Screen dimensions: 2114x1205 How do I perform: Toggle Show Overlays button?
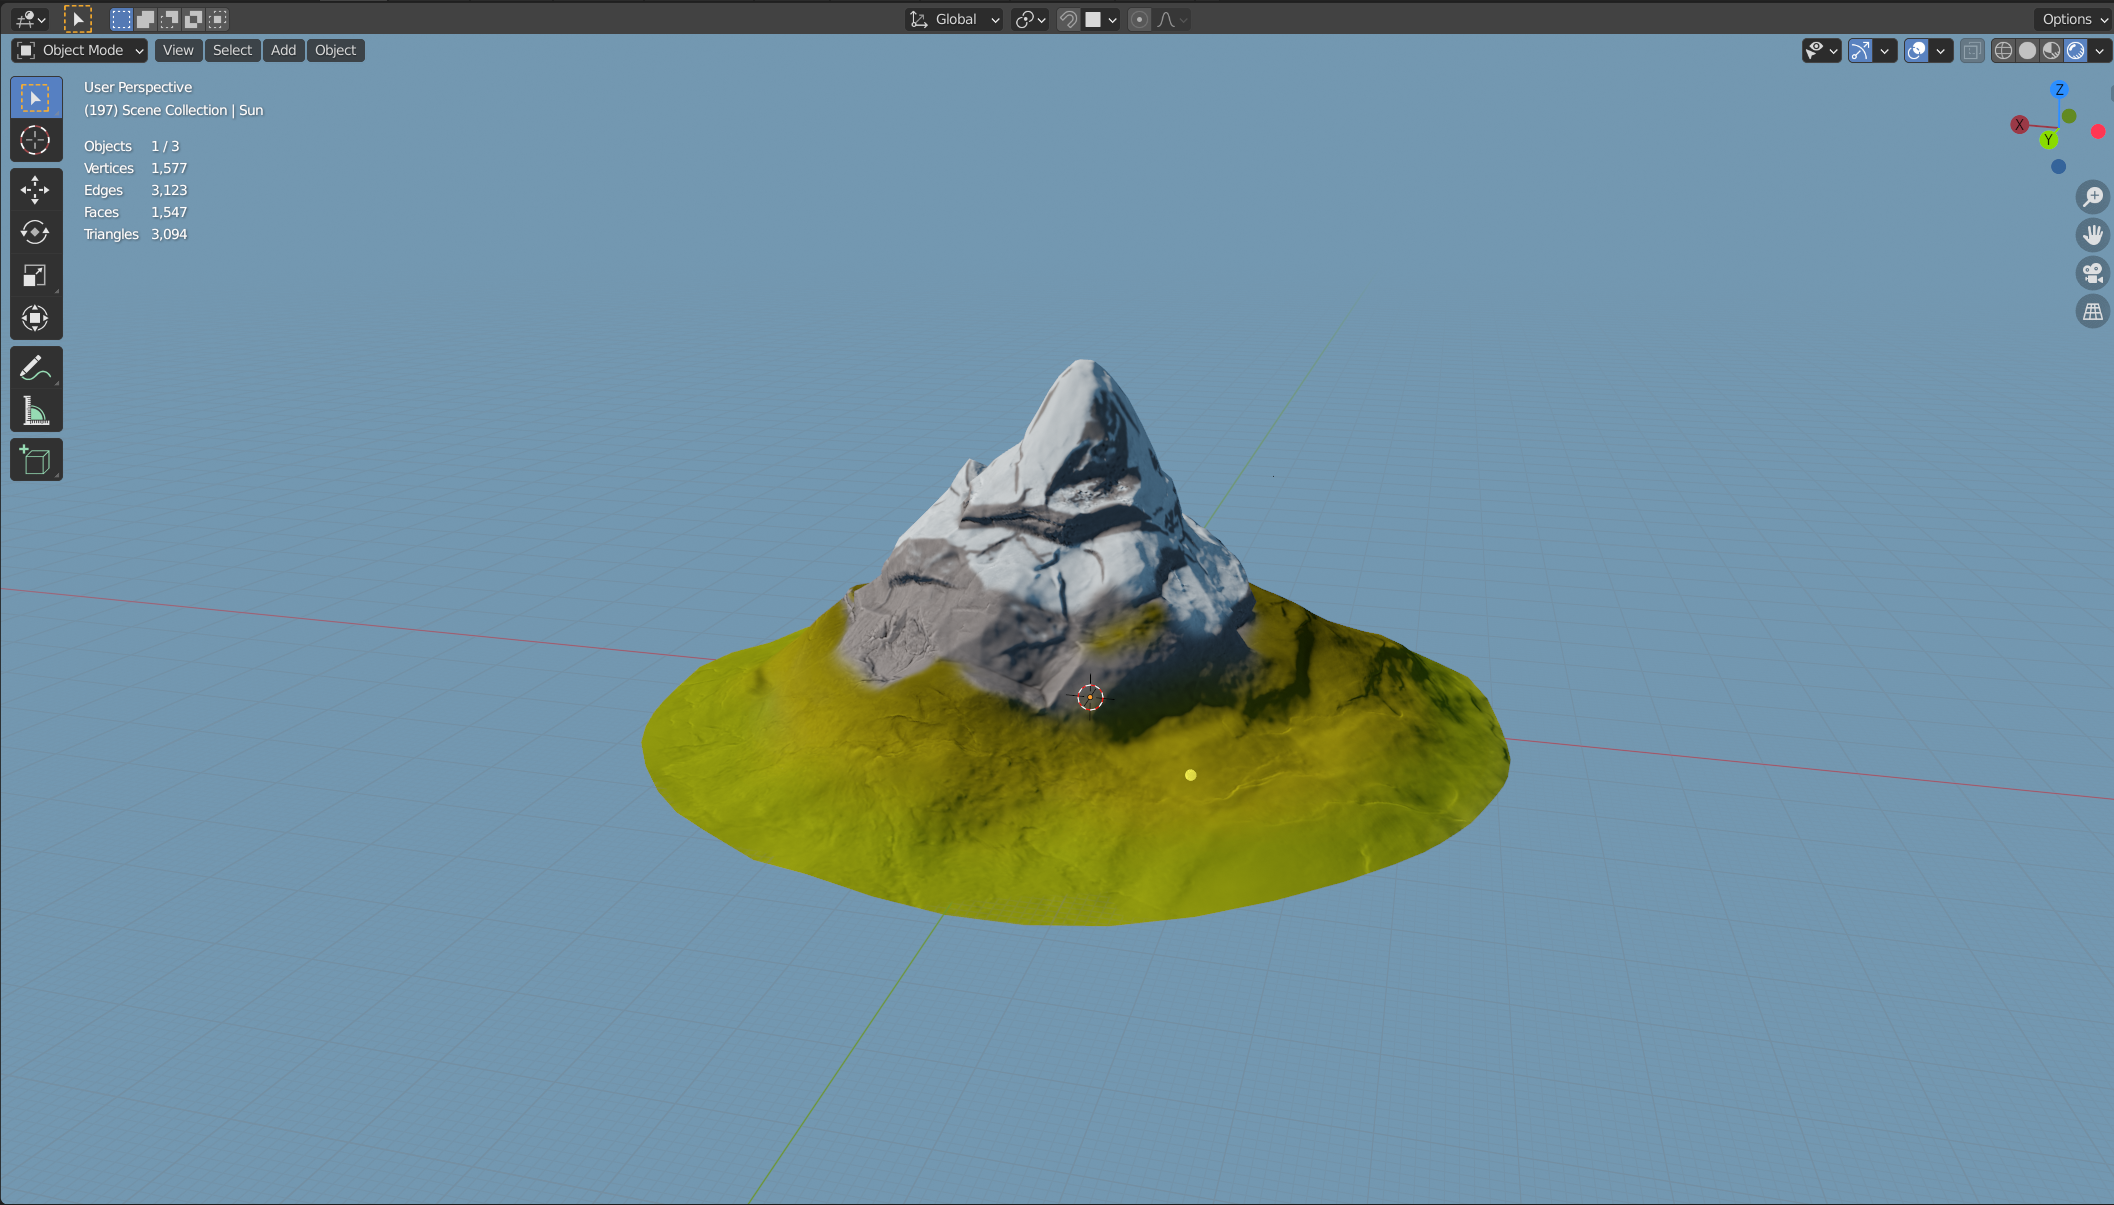[1916, 50]
